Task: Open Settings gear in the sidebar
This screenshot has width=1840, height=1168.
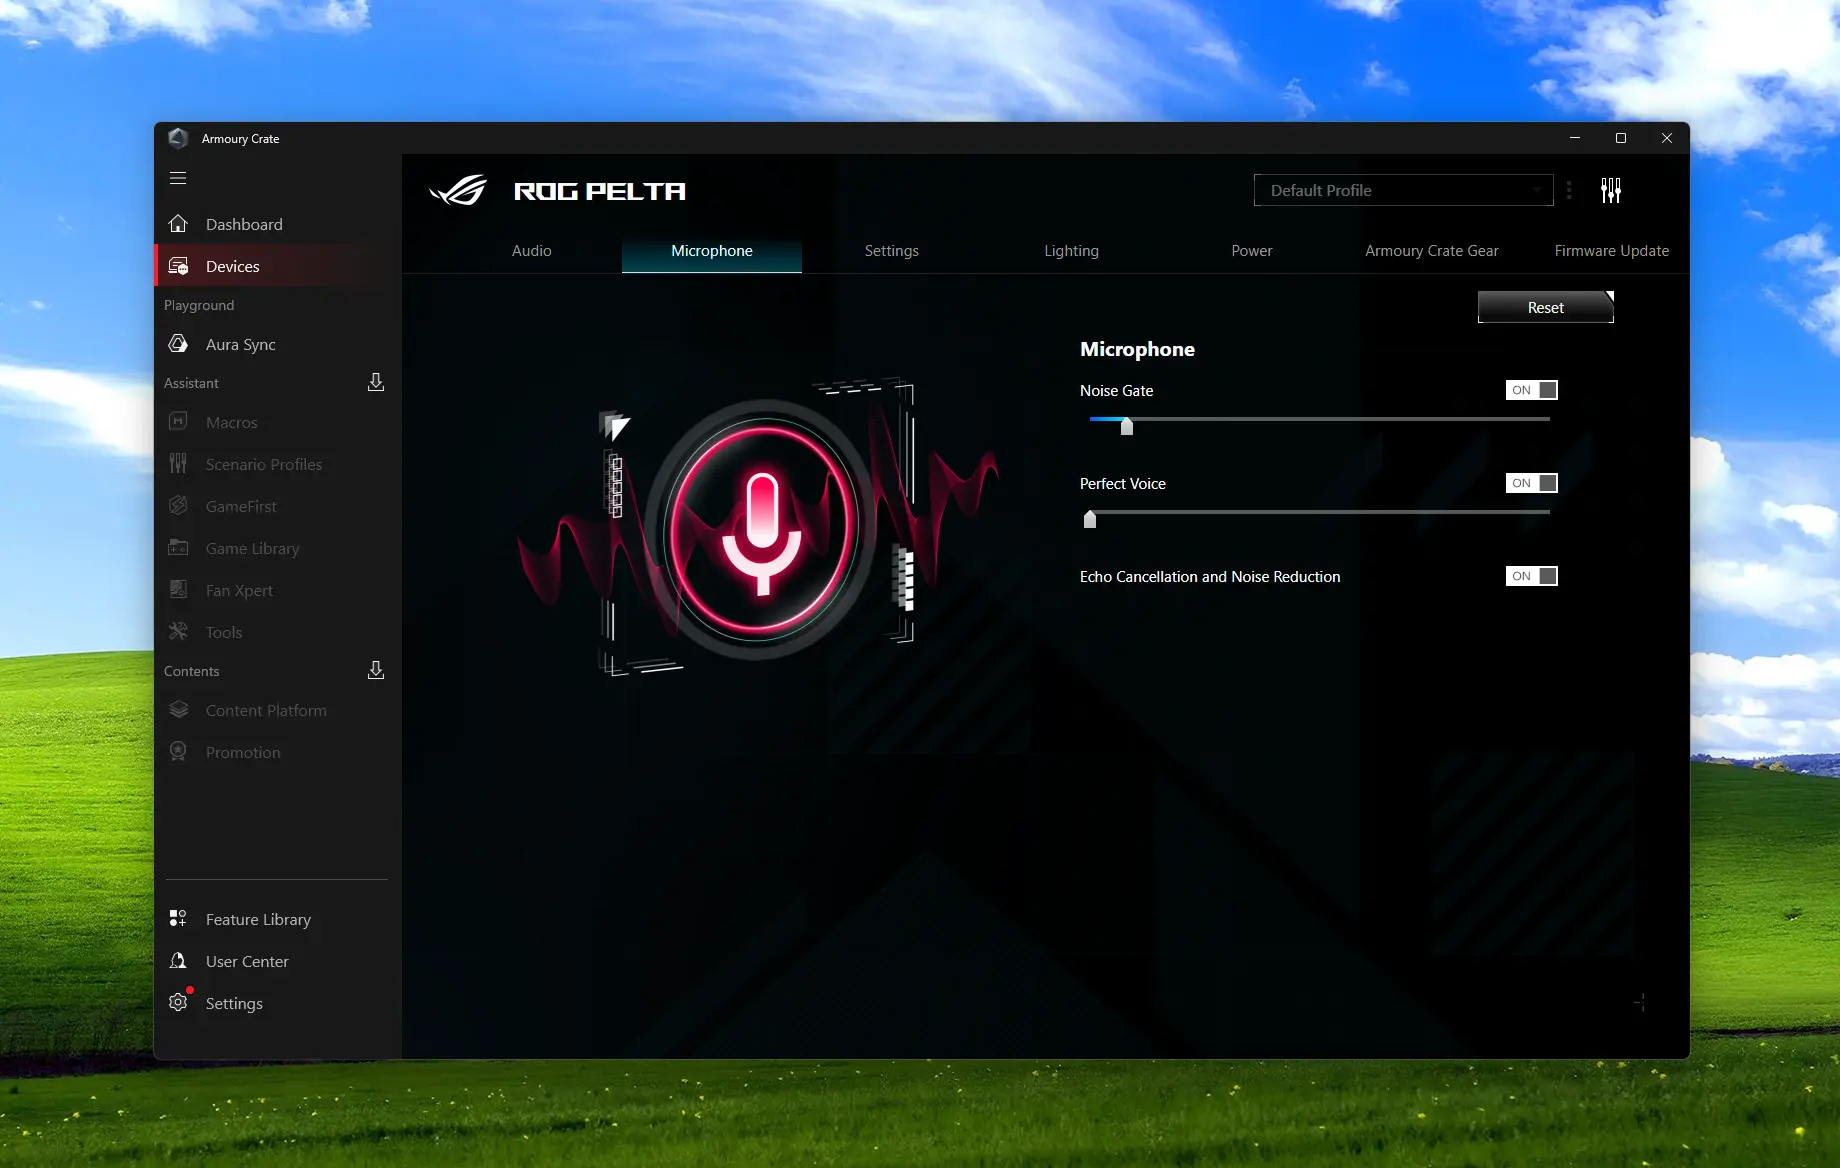Action: point(179,1003)
